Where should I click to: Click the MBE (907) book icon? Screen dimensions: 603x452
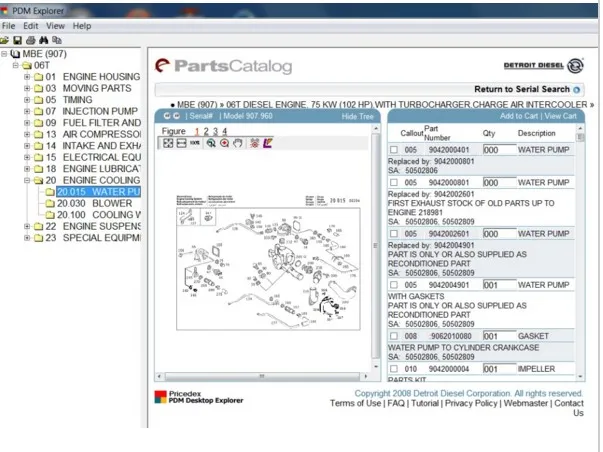(x=15, y=54)
